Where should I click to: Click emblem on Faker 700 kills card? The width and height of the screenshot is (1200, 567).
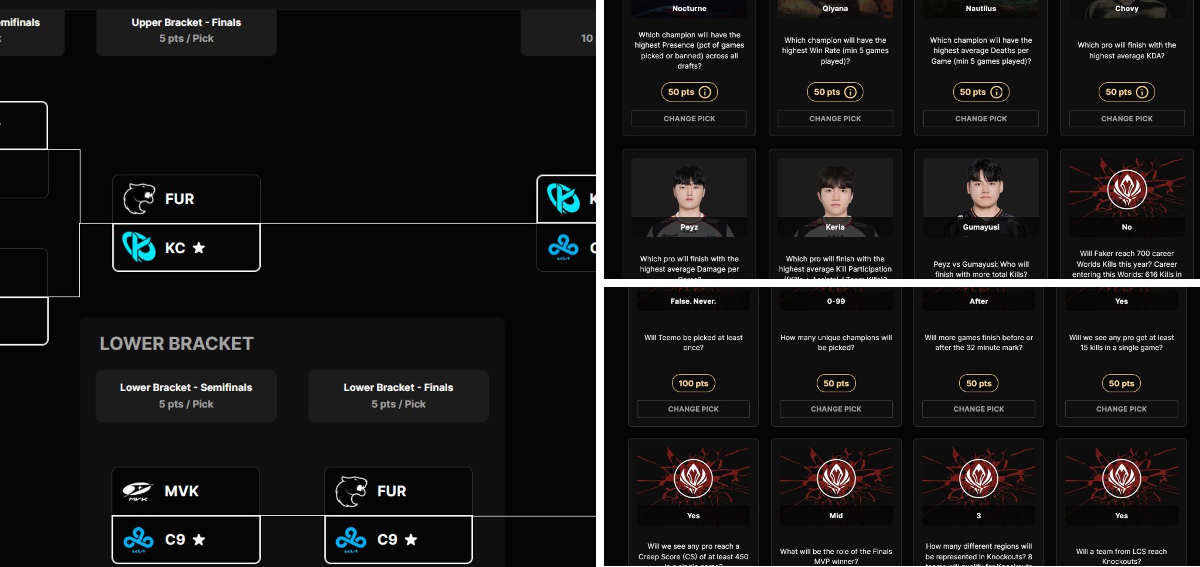pos(1127,188)
